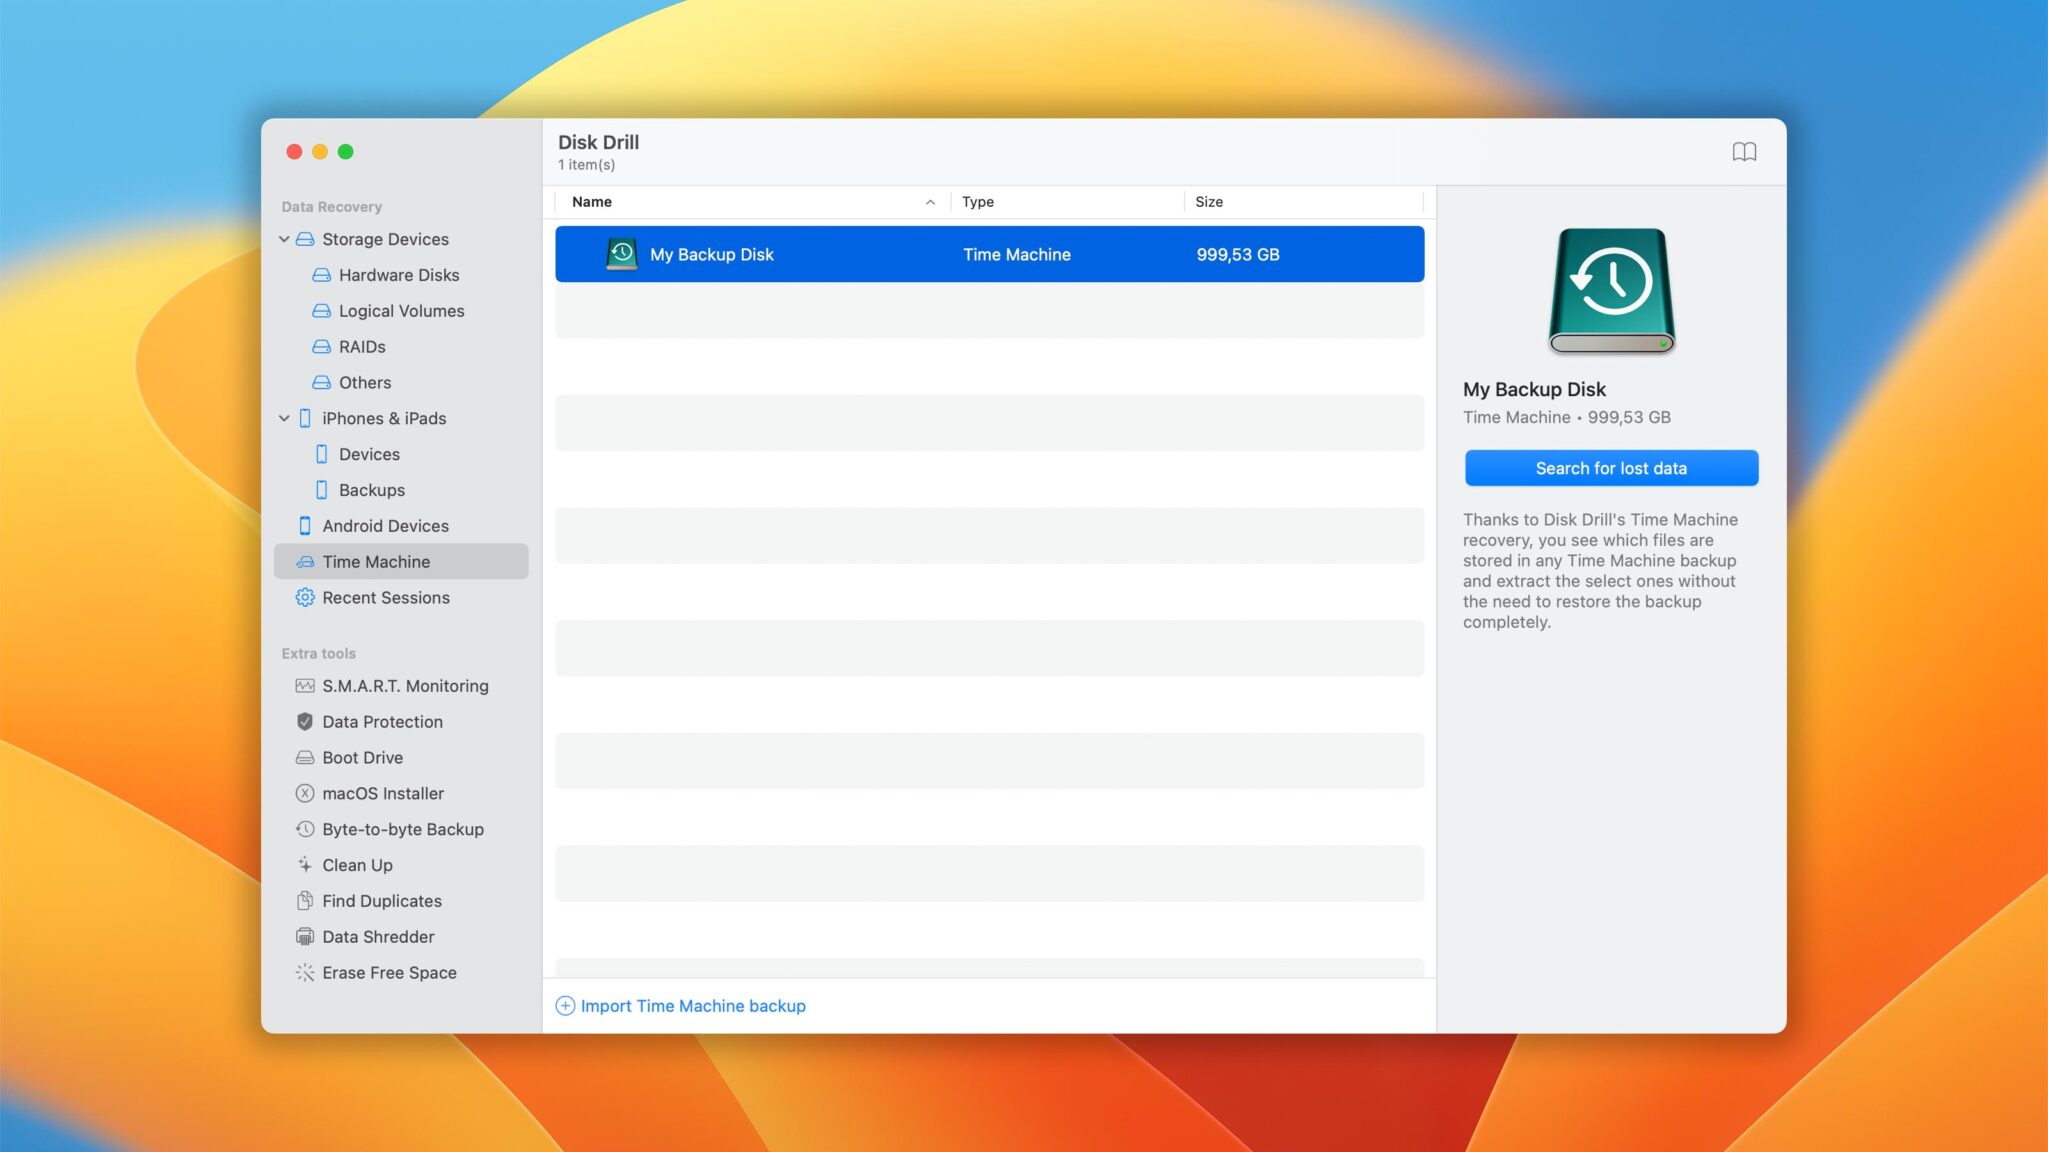Collapse the iPhones & iPads section
Screen dimensions: 2048x1152
click(284, 418)
